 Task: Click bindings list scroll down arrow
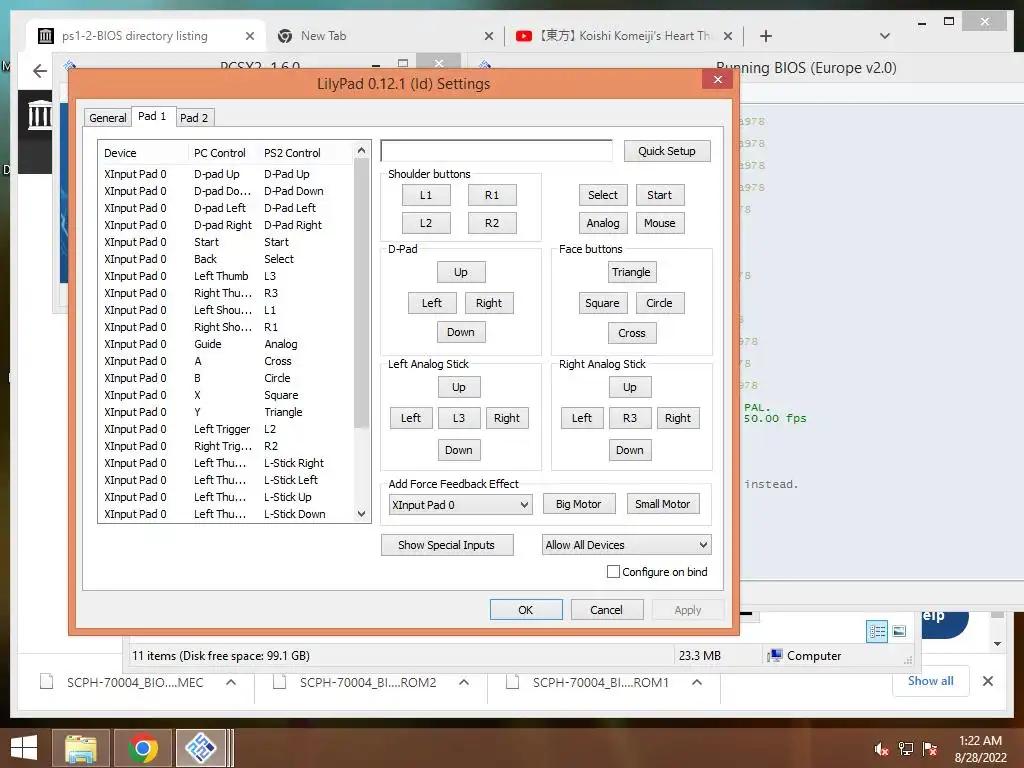[x=361, y=514]
